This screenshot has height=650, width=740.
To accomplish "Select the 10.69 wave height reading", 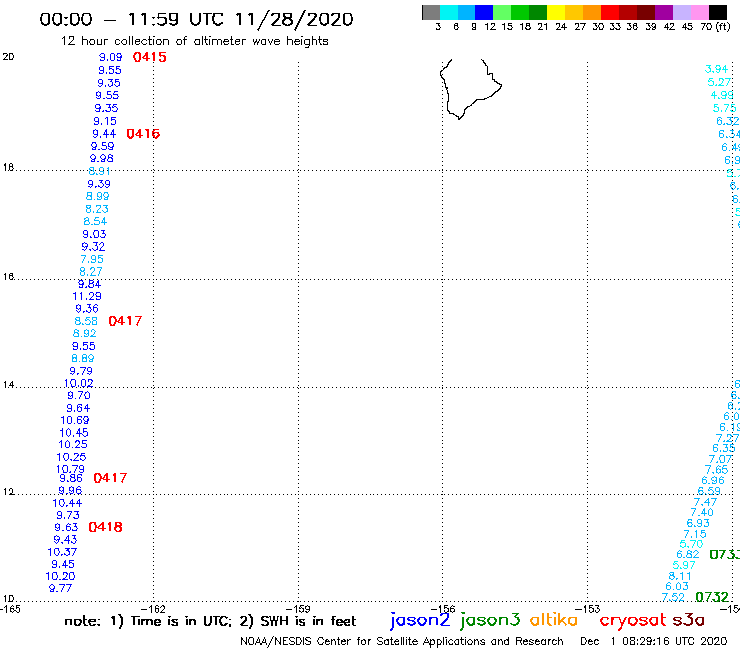I will tap(75, 420).
